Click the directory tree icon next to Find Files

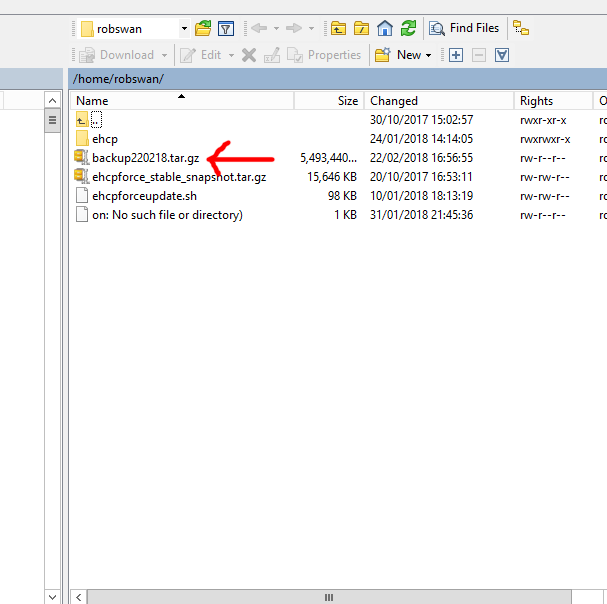(521, 28)
